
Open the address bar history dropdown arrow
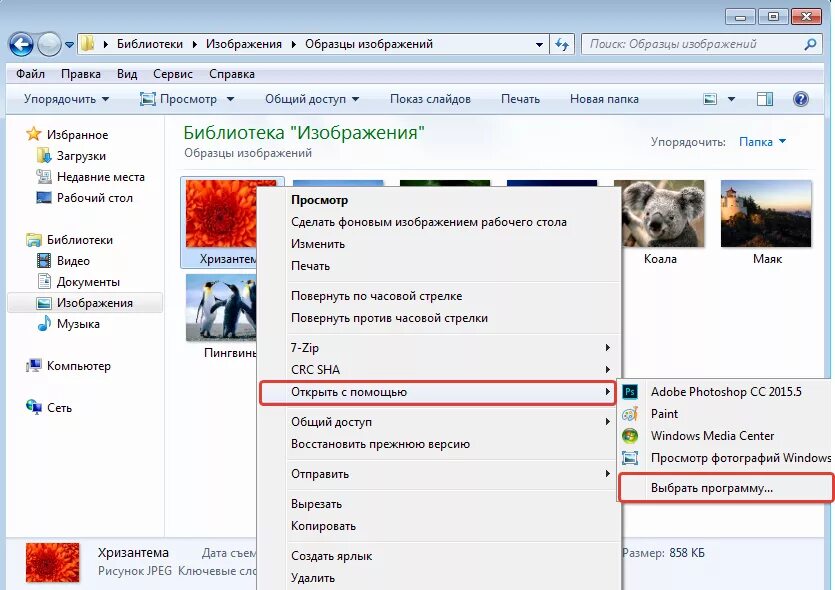point(539,45)
